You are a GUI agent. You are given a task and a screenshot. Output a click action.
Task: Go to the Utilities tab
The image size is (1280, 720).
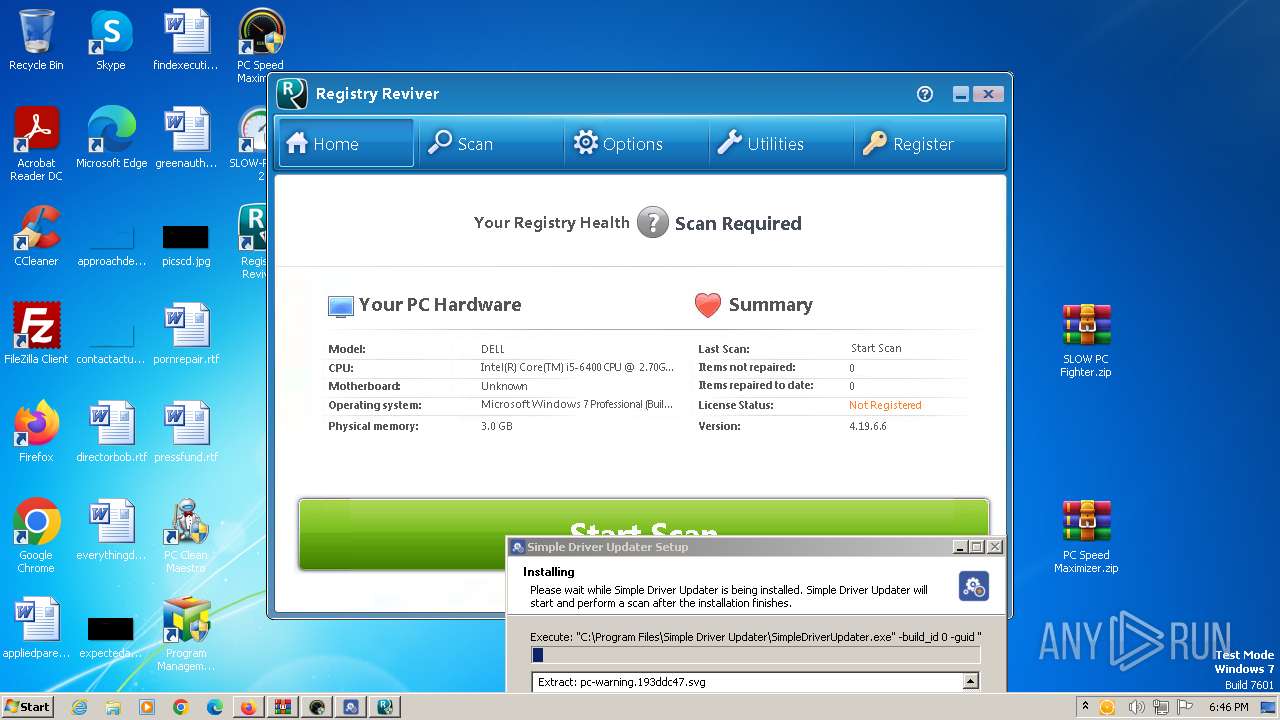[x=780, y=143]
